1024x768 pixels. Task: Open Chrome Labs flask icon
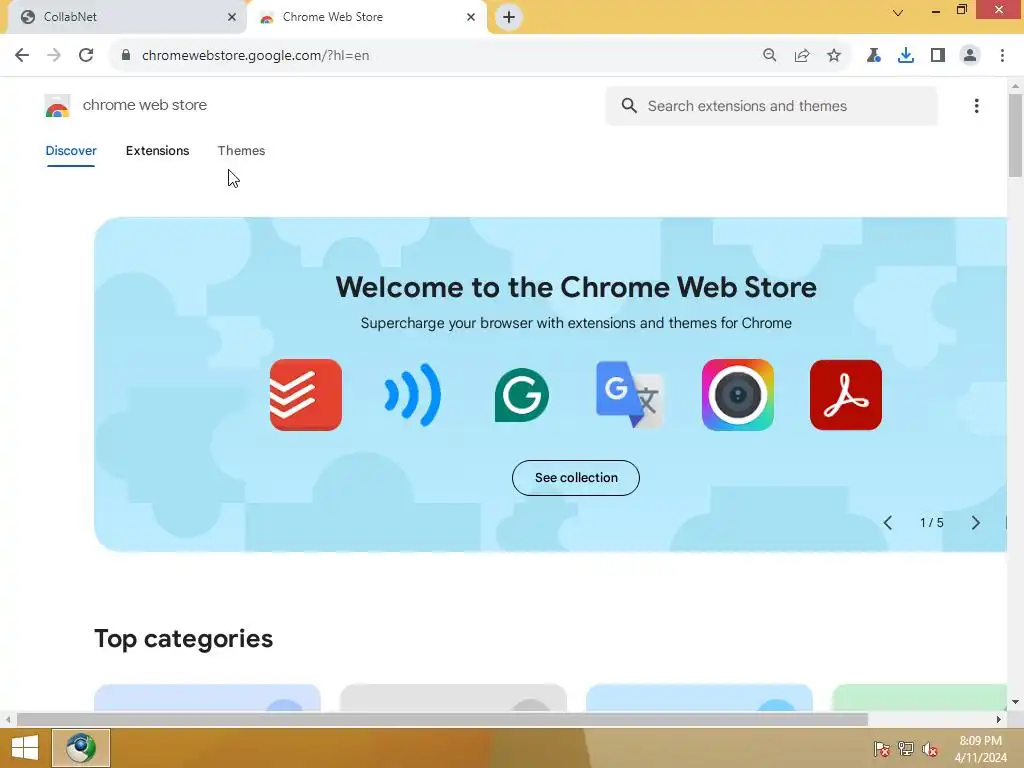coord(873,56)
